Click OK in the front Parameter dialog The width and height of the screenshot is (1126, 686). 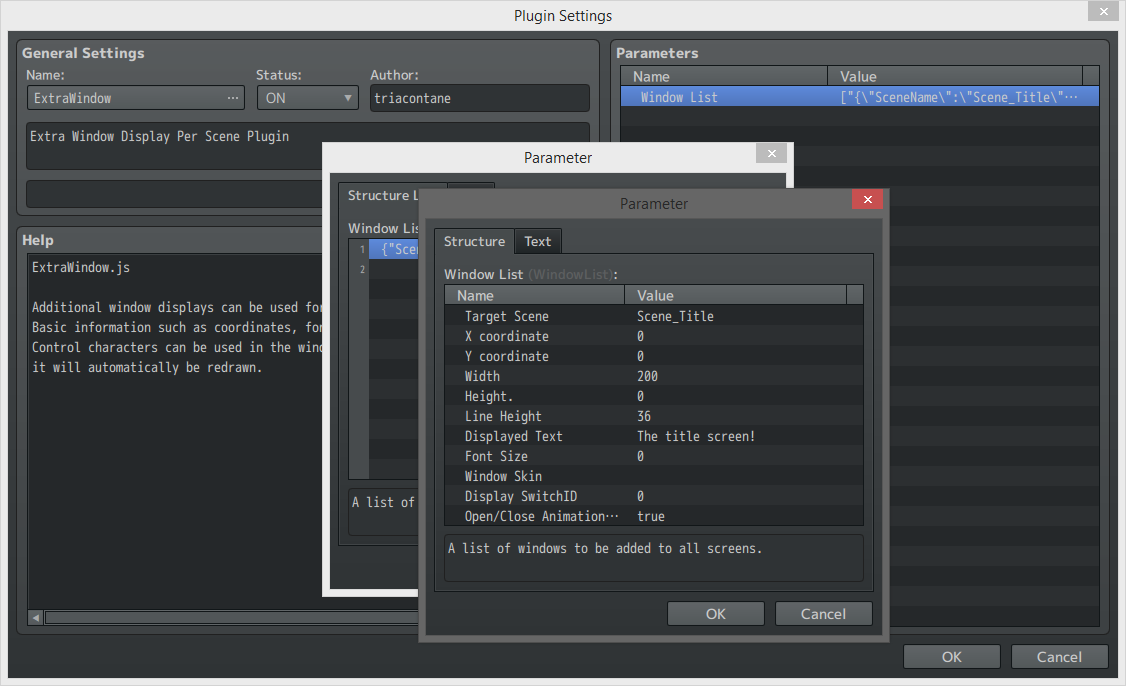tap(715, 613)
